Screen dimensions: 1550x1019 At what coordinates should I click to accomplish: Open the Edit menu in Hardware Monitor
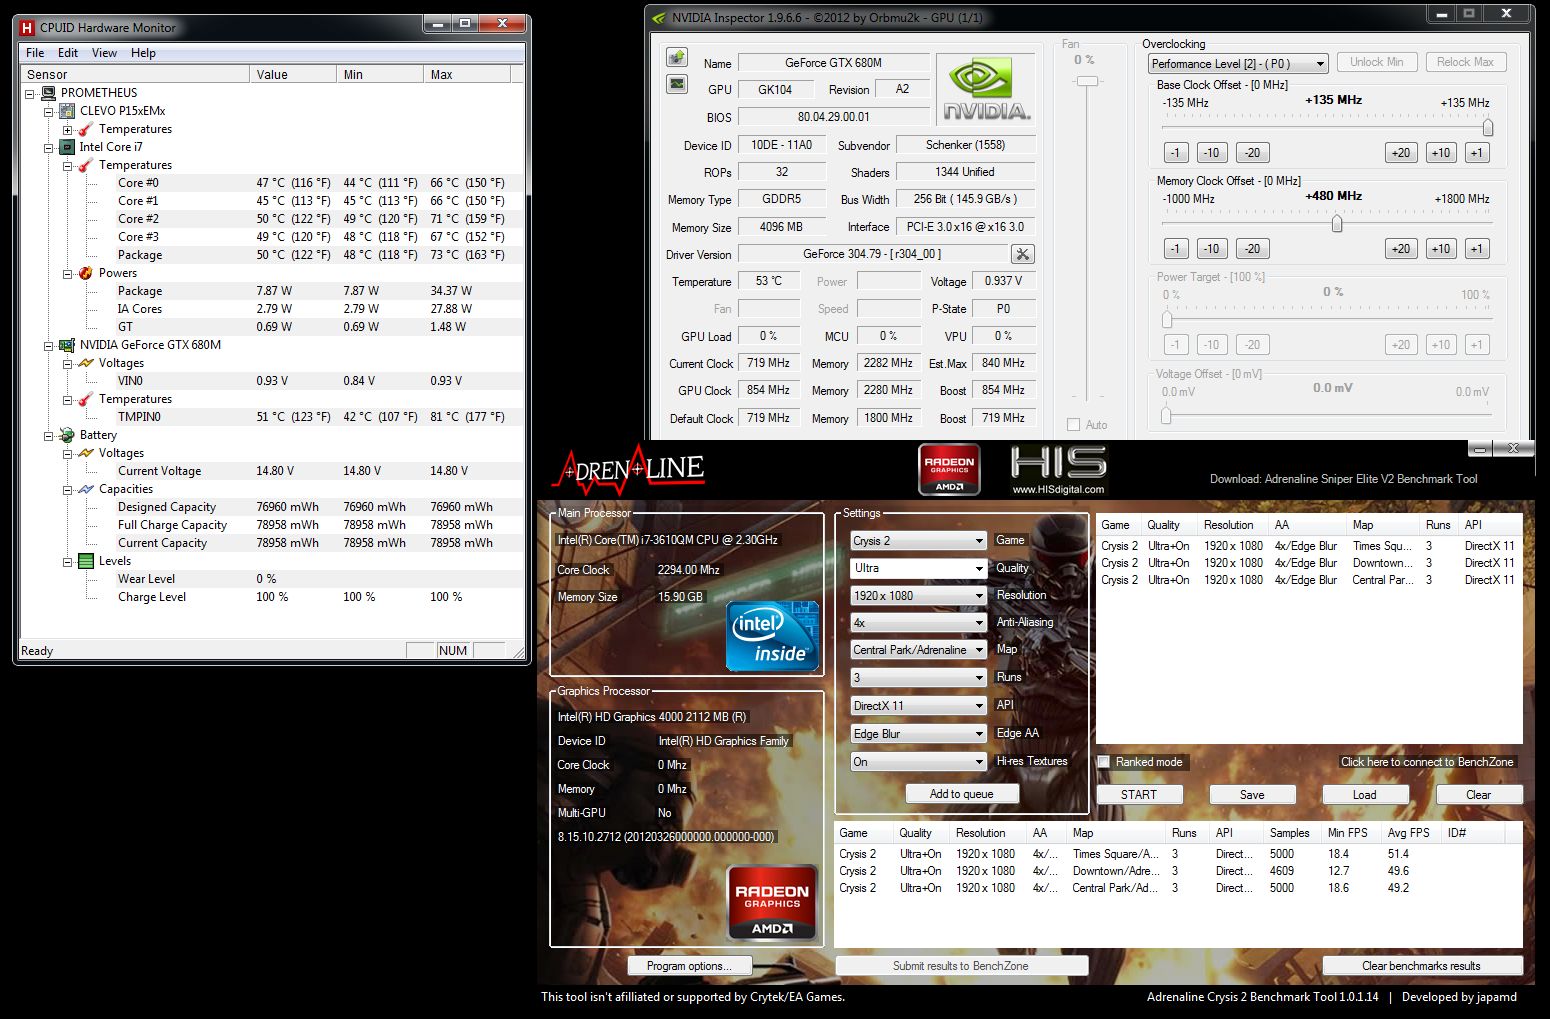click(x=68, y=53)
